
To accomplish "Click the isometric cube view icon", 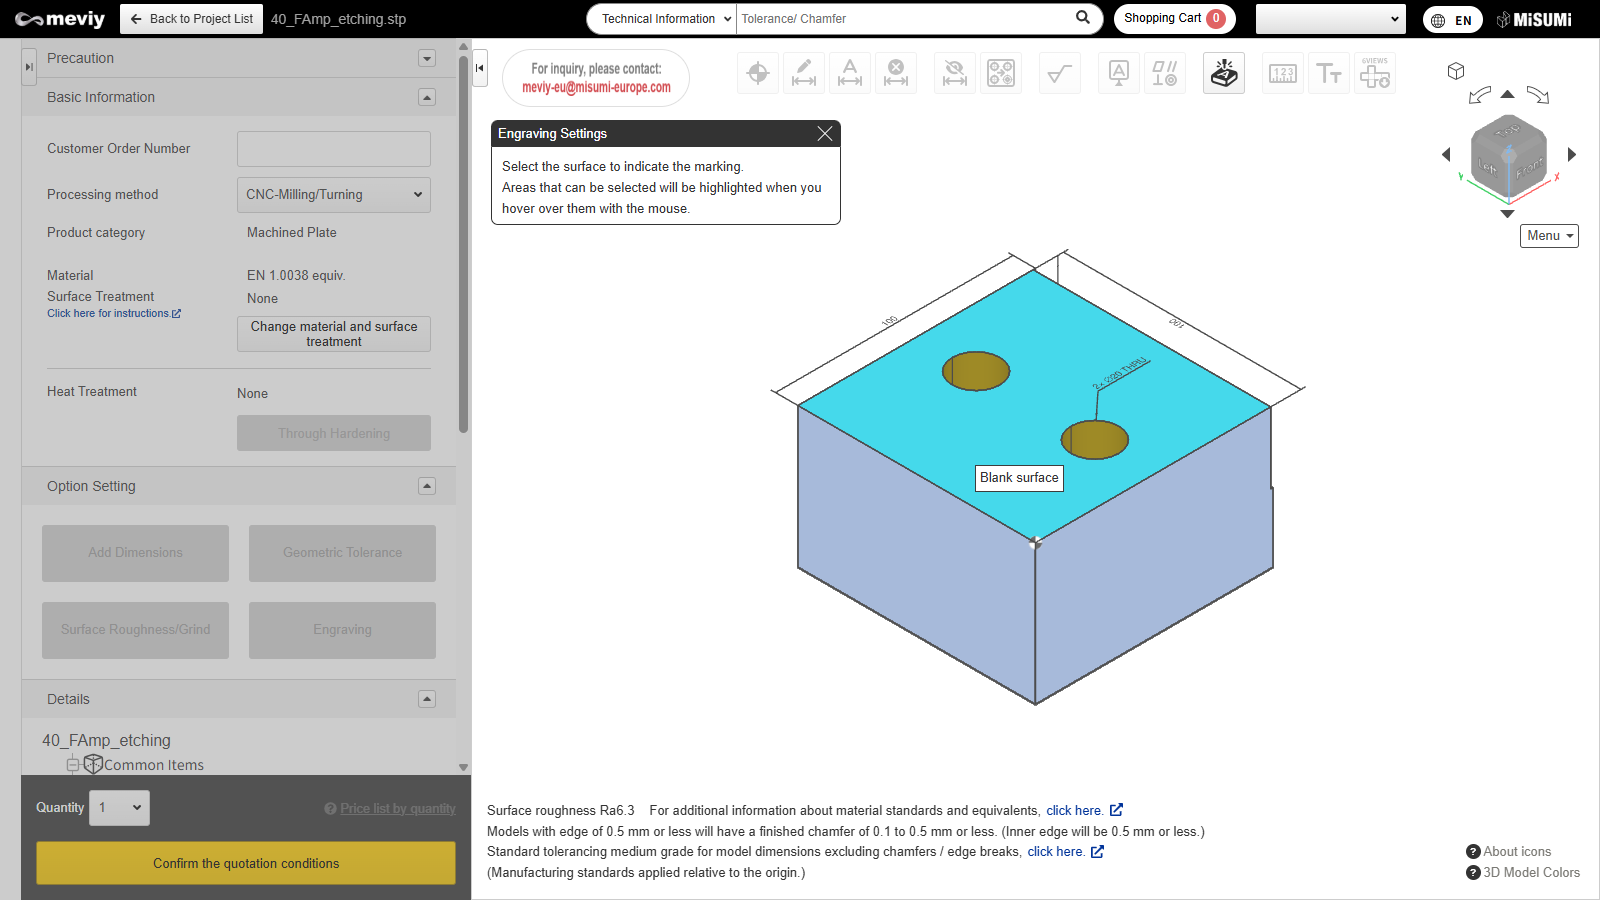I will coord(1456,71).
